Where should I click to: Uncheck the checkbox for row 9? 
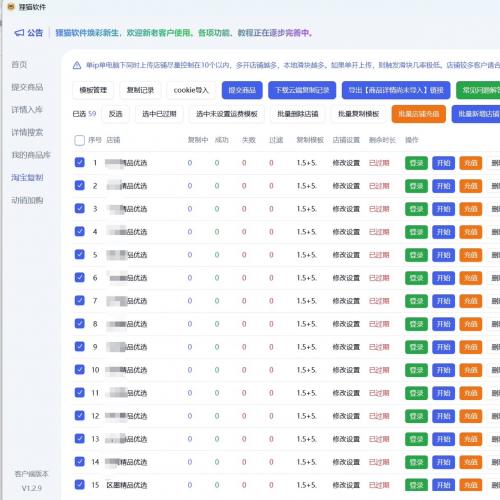[79, 346]
